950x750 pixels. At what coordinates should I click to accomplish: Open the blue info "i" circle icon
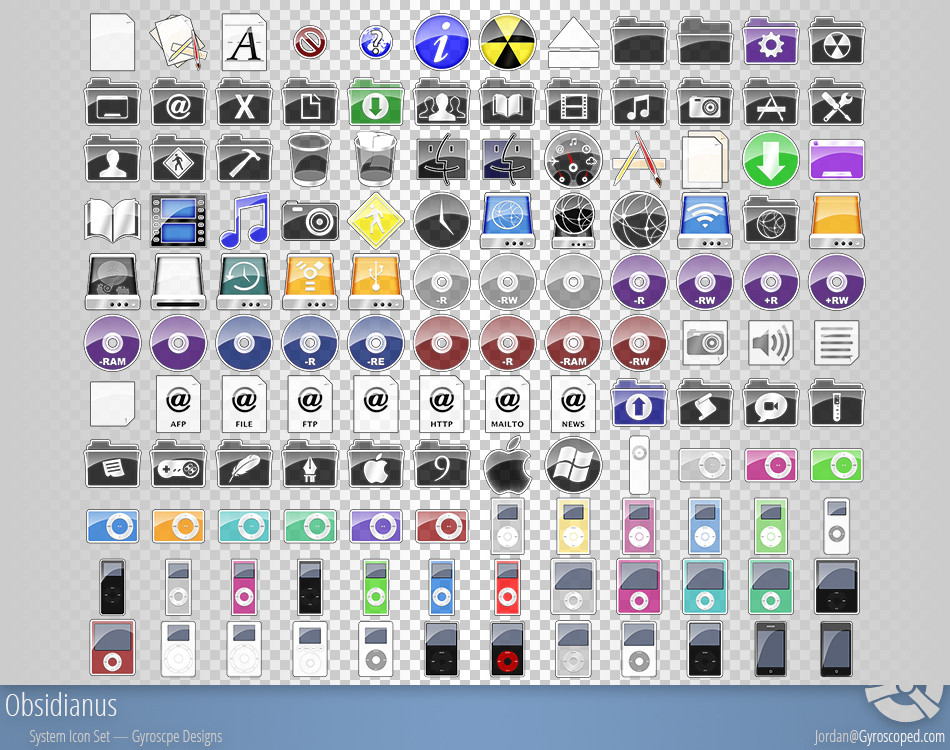click(x=442, y=42)
